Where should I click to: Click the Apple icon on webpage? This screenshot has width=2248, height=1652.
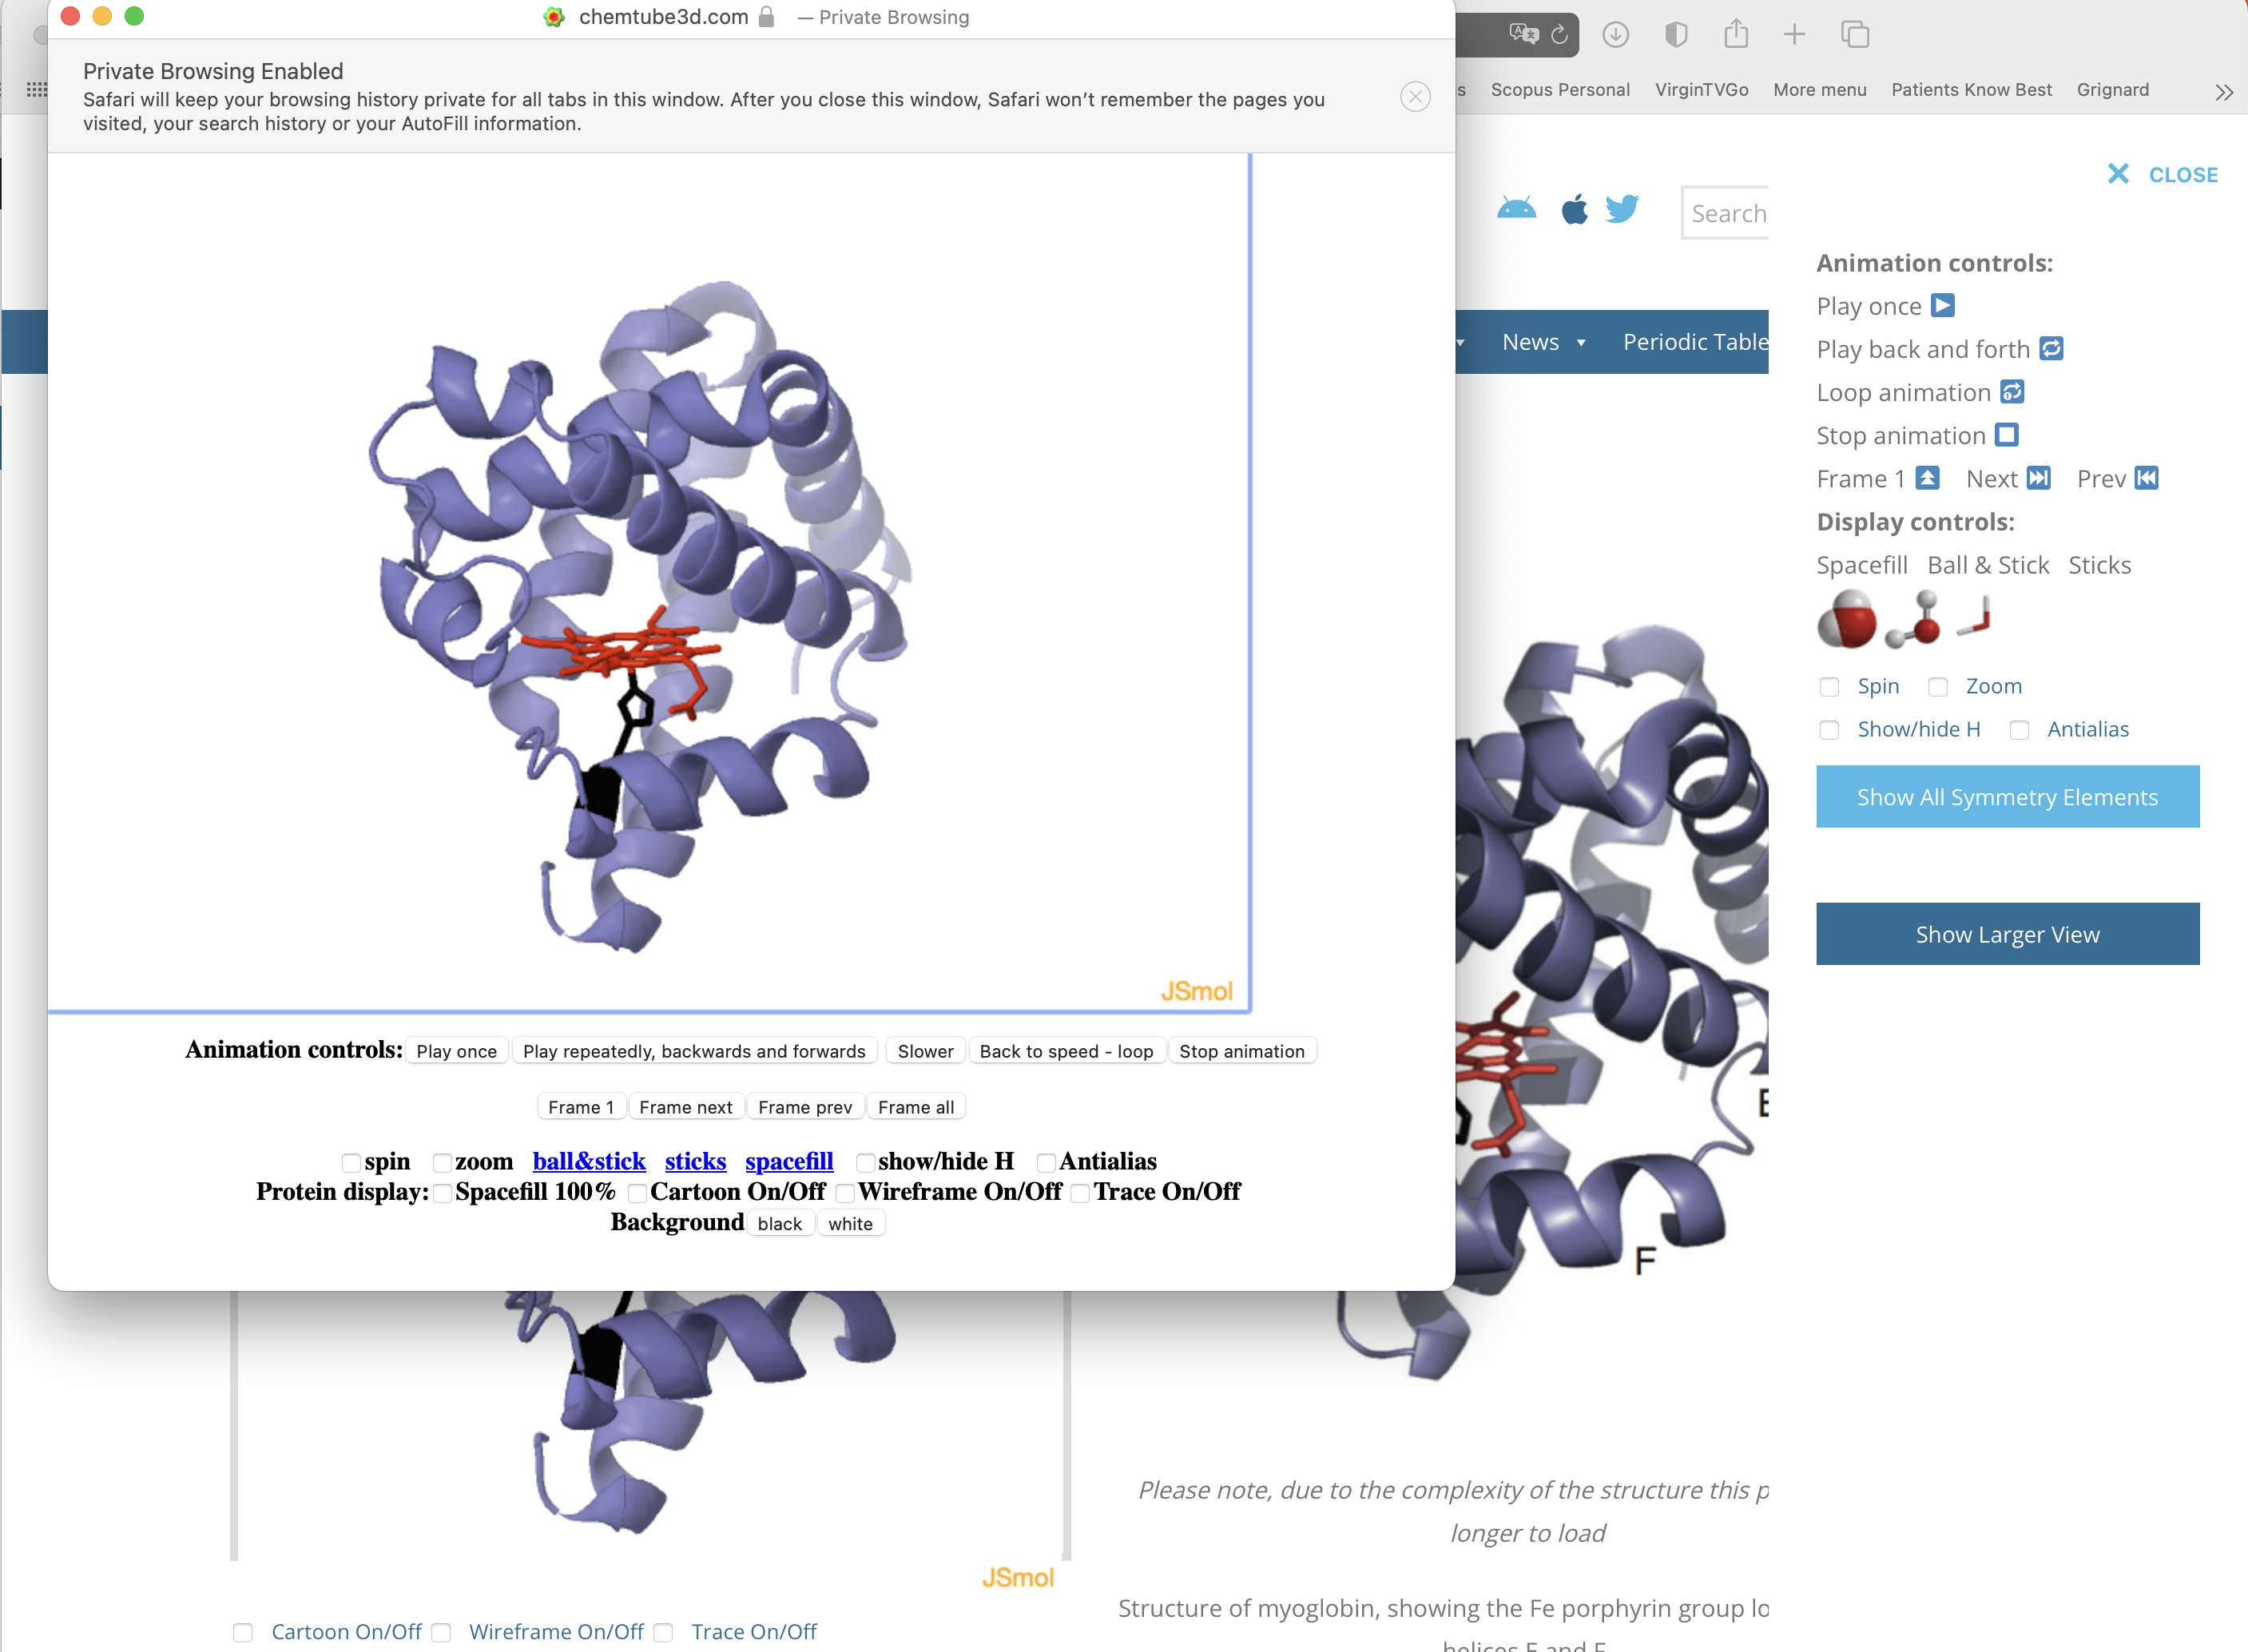pyautogui.click(x=1574, y=209)
